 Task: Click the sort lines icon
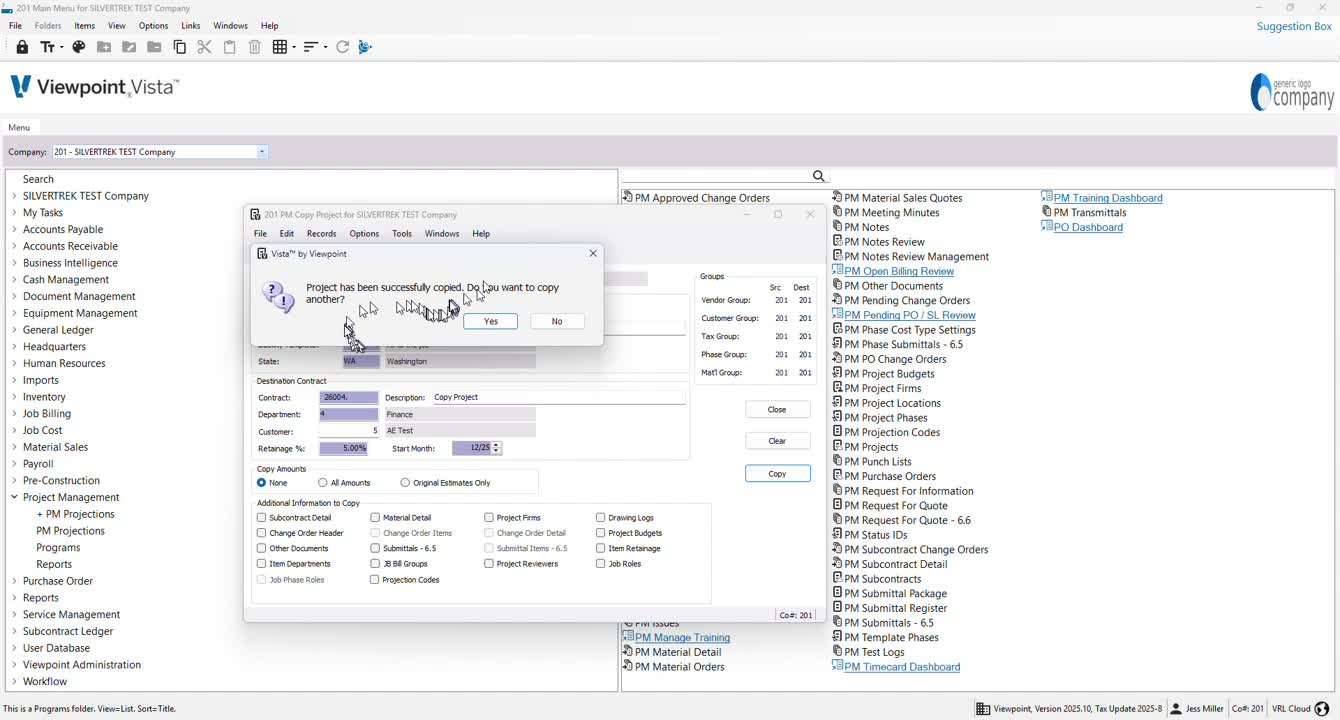click(x=310, y=47)
